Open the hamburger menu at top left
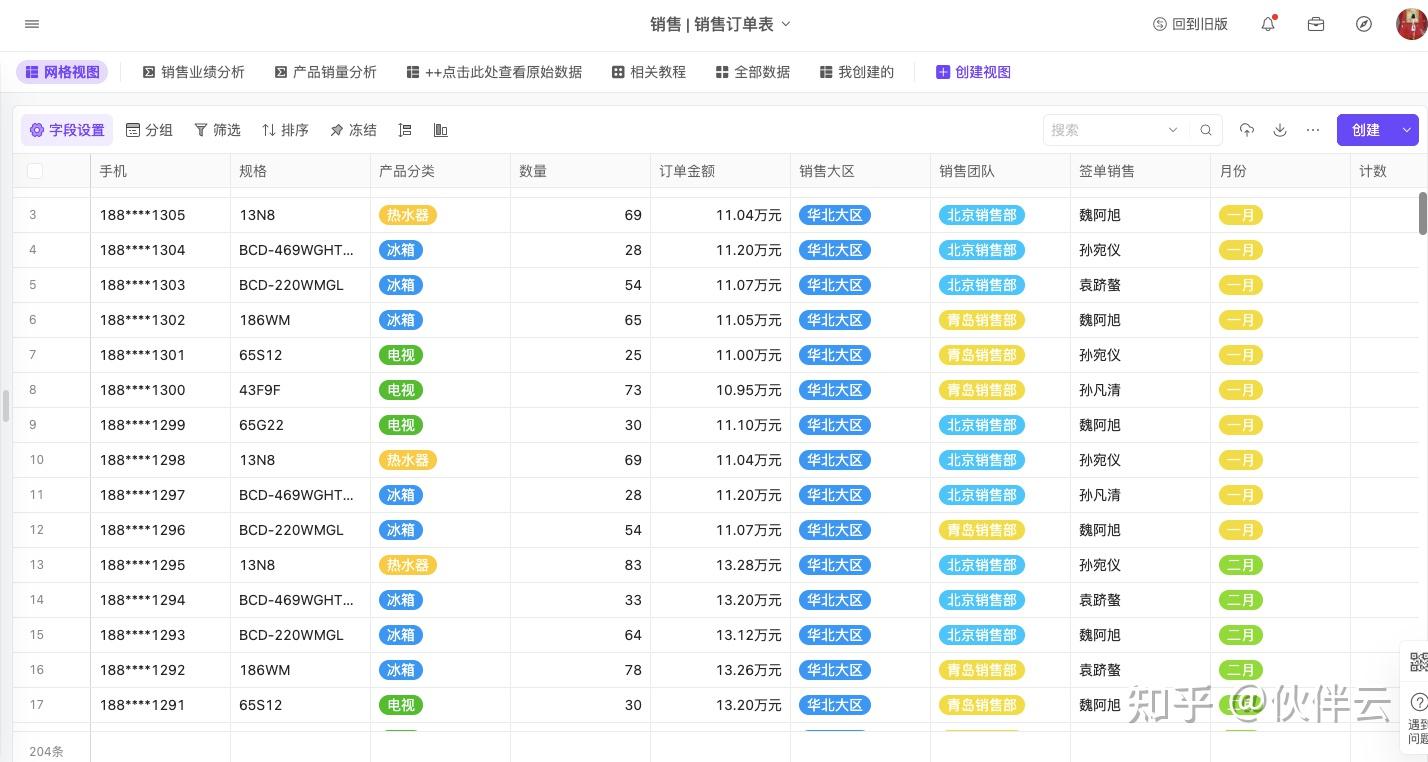The height and width of the screenshot is (762, 1428). click(32, 24)
